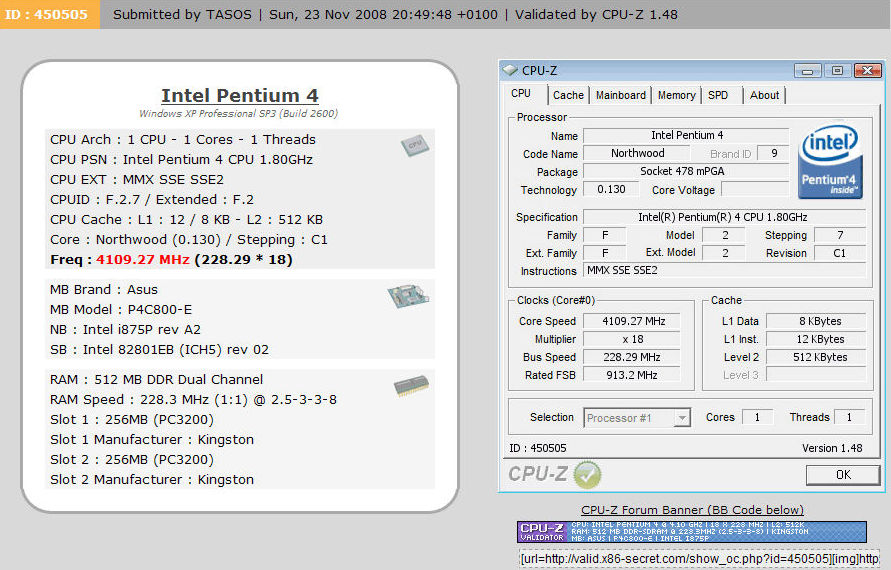
Task: Click 'RAM : 512 MB DDR Dual Channel'
Action: pos(156,380)
